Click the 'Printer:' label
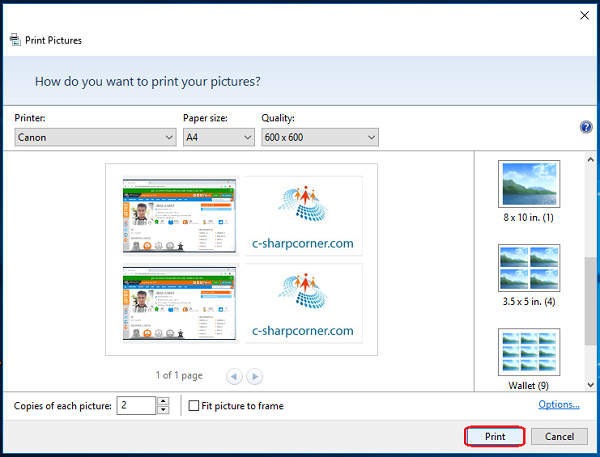 (x=30, y=118)
